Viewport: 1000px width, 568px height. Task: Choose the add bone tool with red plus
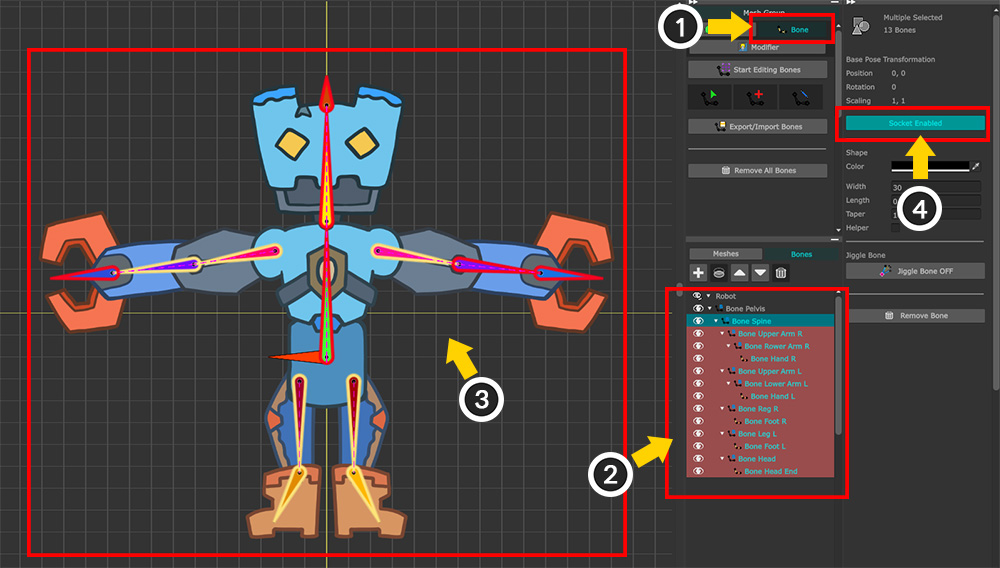point(757,97)
